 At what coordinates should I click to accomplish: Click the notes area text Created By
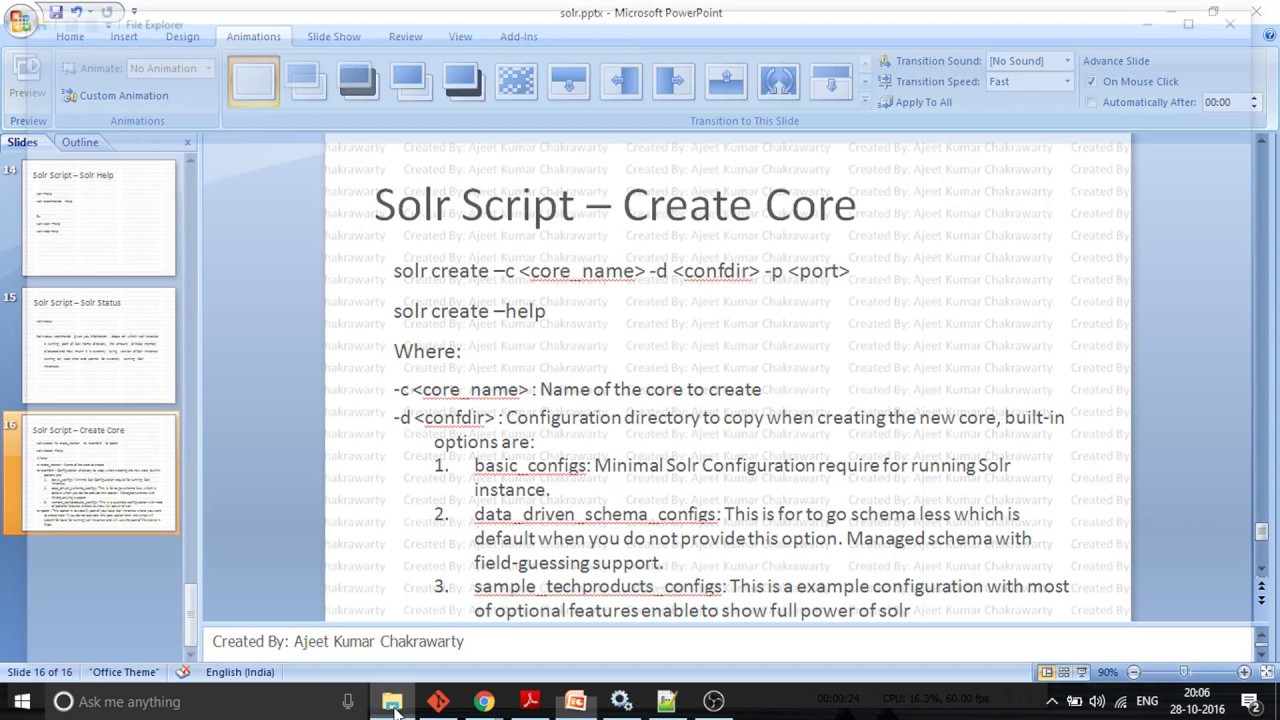click(x=338, y=641)
